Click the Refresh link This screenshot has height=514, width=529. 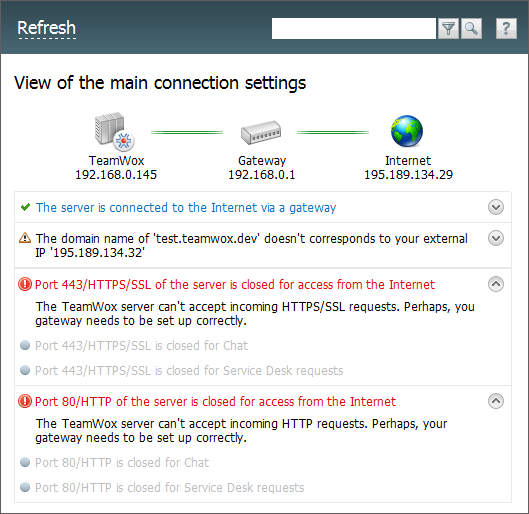(x=47, y=28)
